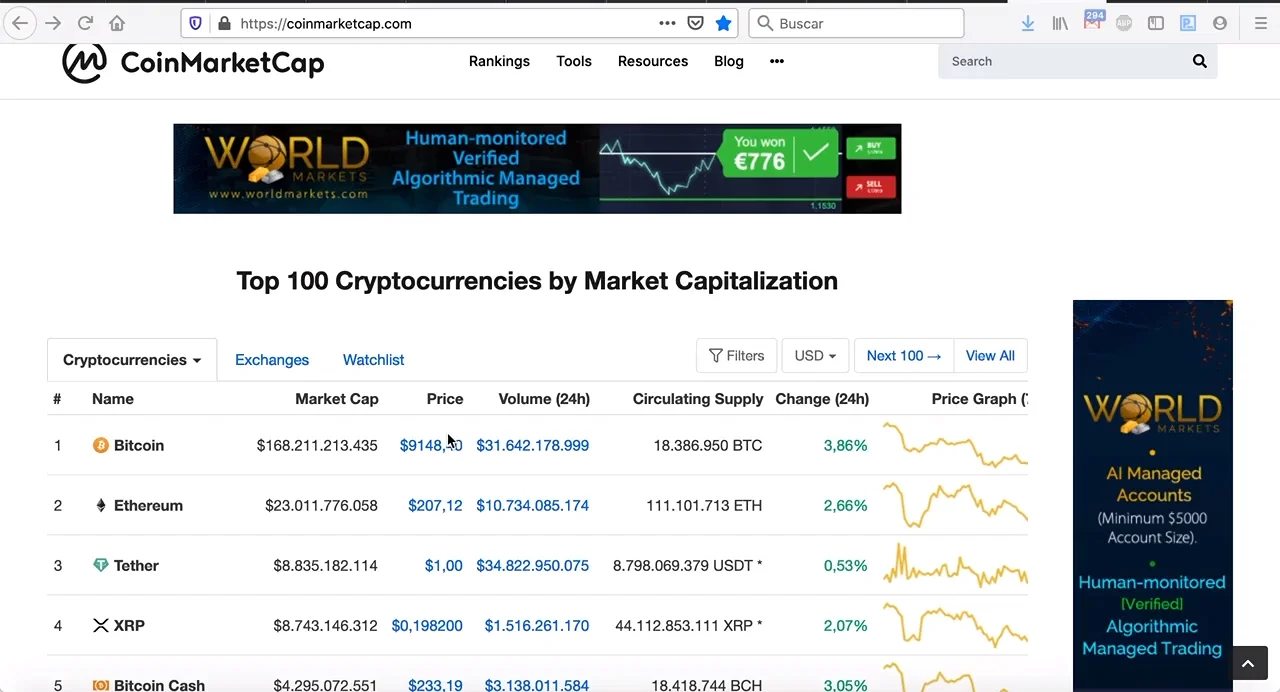Viewport: 1280px width, 692px height.
Task: Reload page with the refresh icon
Action: point(86,23)
